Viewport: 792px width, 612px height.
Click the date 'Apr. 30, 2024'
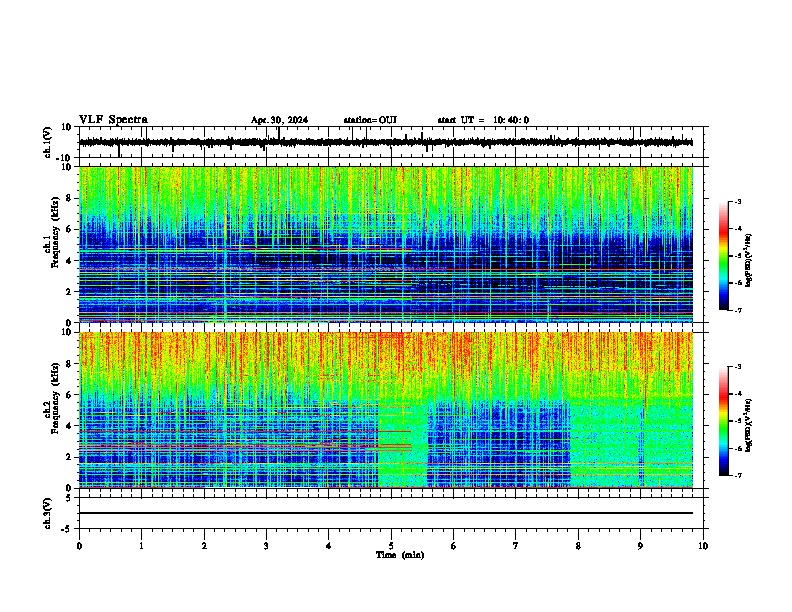279,120
